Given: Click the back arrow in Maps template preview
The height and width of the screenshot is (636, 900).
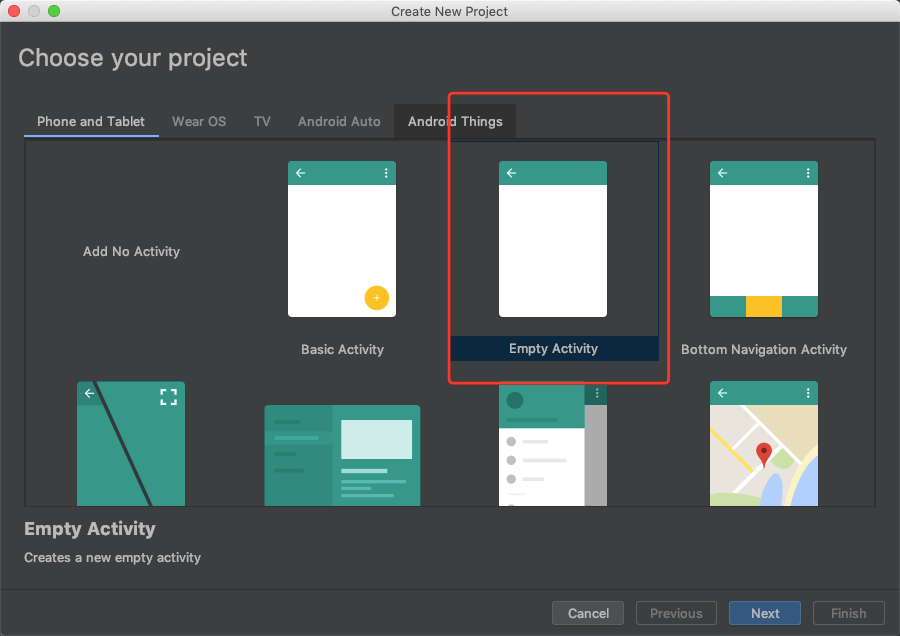Looking at the screenshot, I should [x=723, y=393].
